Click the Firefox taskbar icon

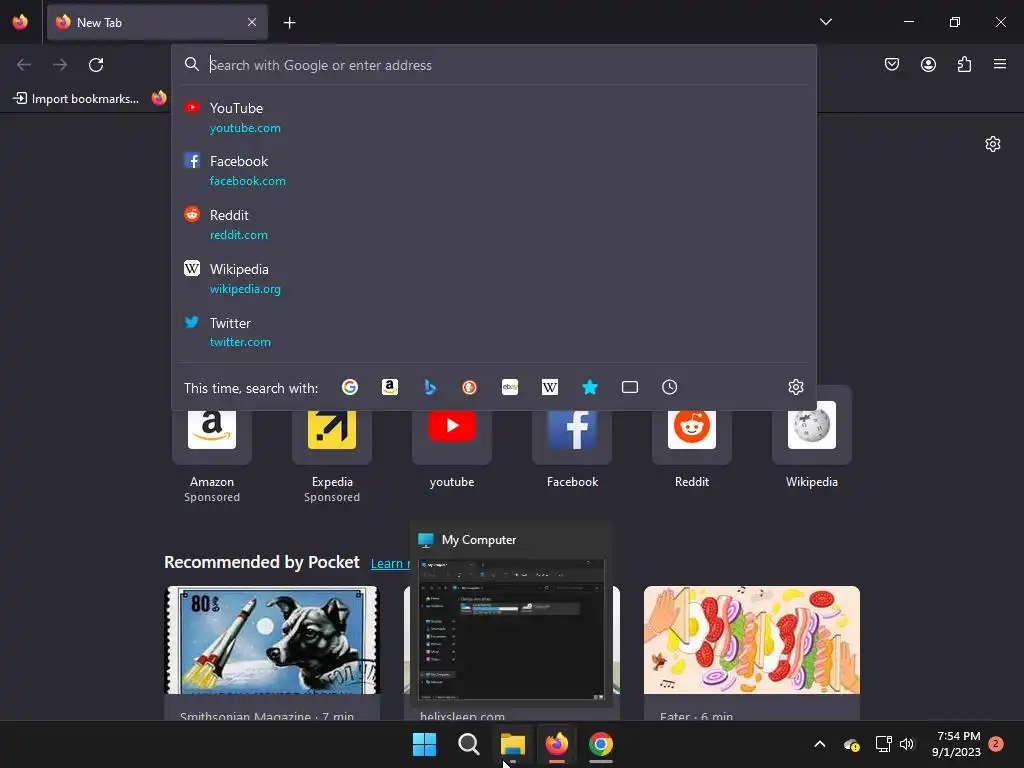pyautogui.click(x=556, y=744)
